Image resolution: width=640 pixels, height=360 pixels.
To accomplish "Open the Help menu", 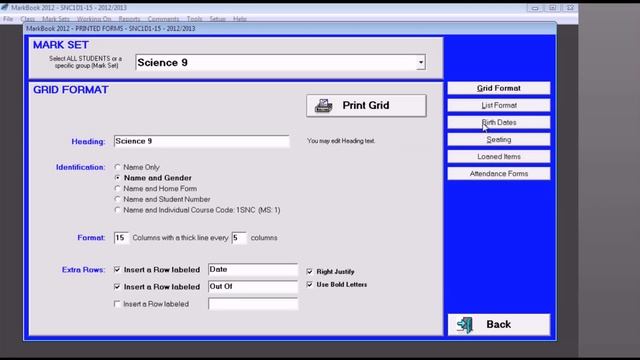I will point(240,19).
